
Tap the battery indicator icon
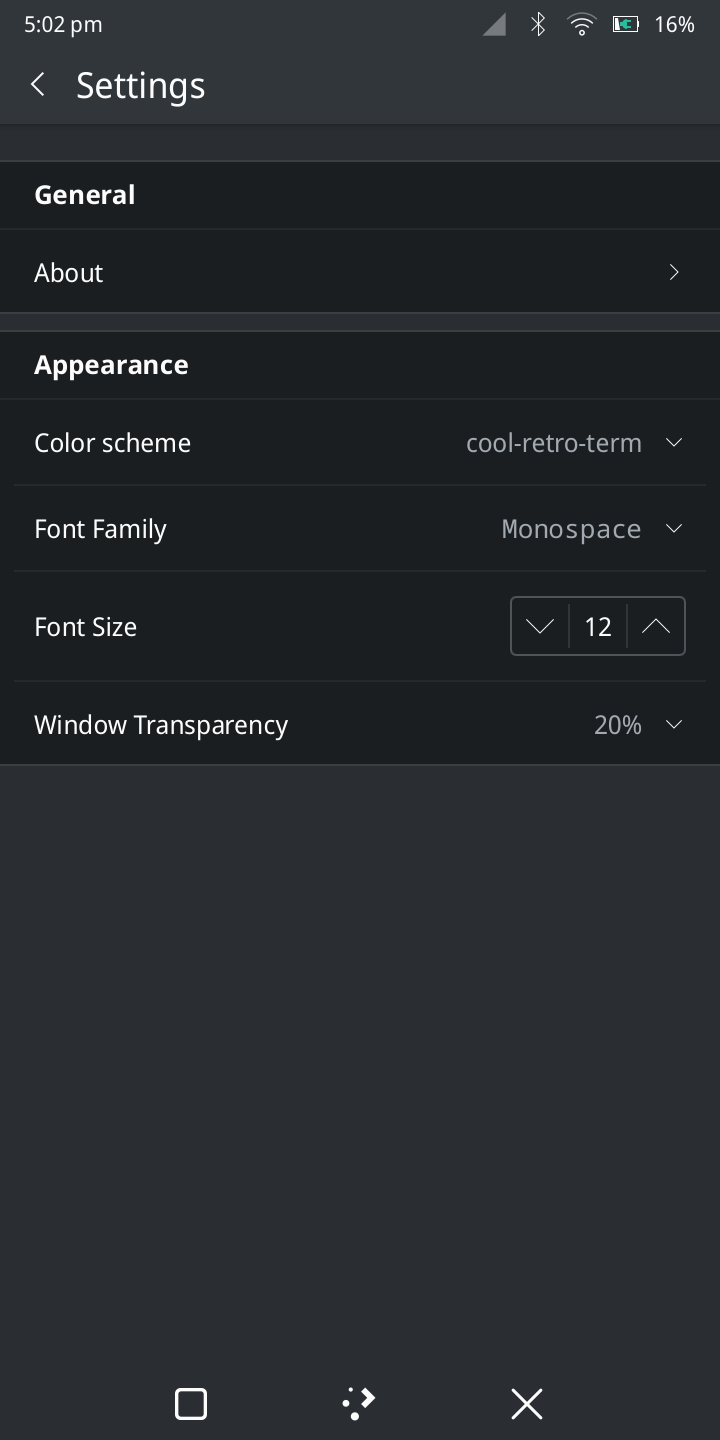(x=626, y=25)
